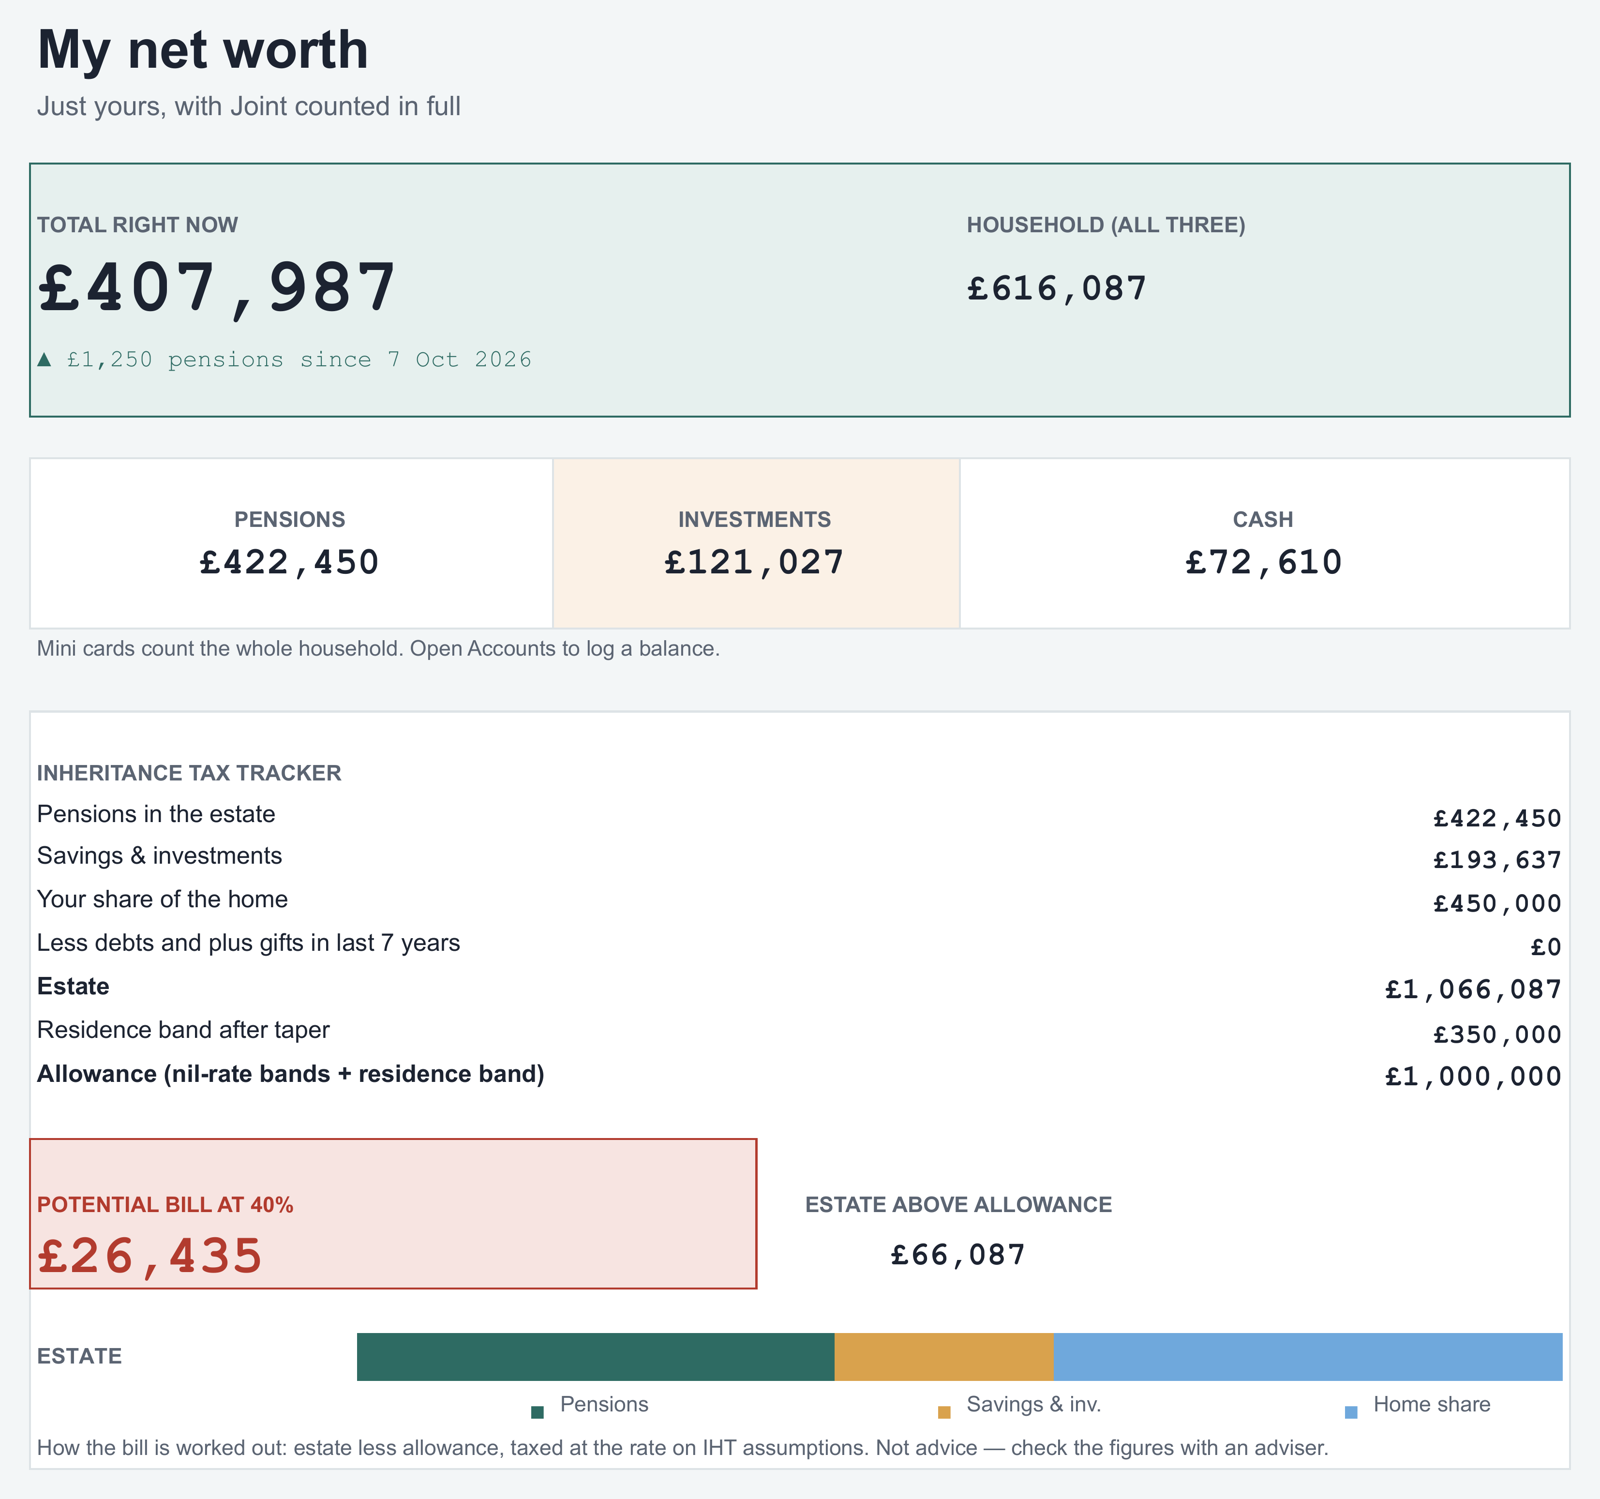Viewport: 1600px width, 1499px height.
Task: Click the 'Pensions in the estate' row label
Action: click(156, 814)
